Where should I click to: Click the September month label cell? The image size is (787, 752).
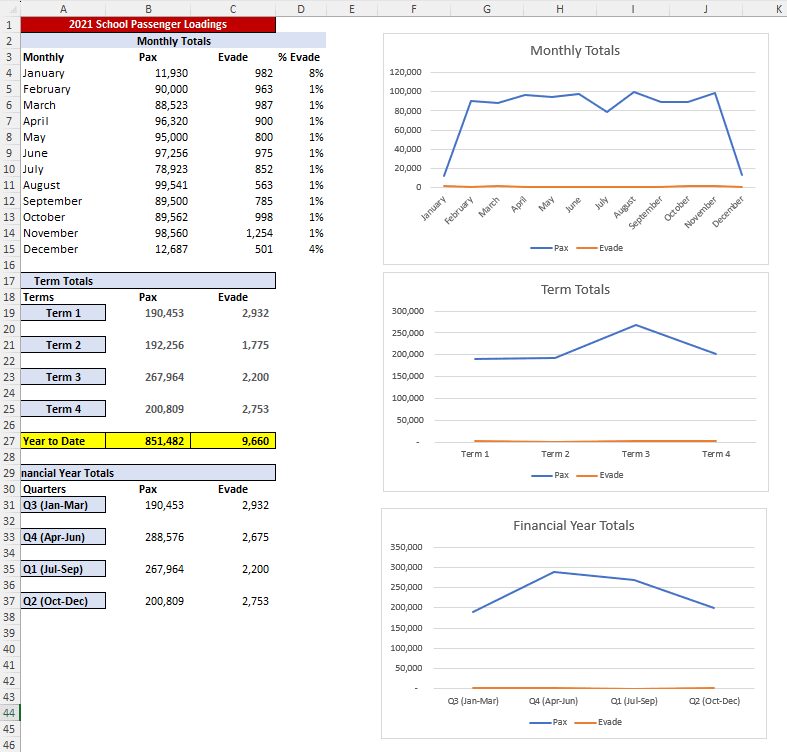click(x=63, y=201)
